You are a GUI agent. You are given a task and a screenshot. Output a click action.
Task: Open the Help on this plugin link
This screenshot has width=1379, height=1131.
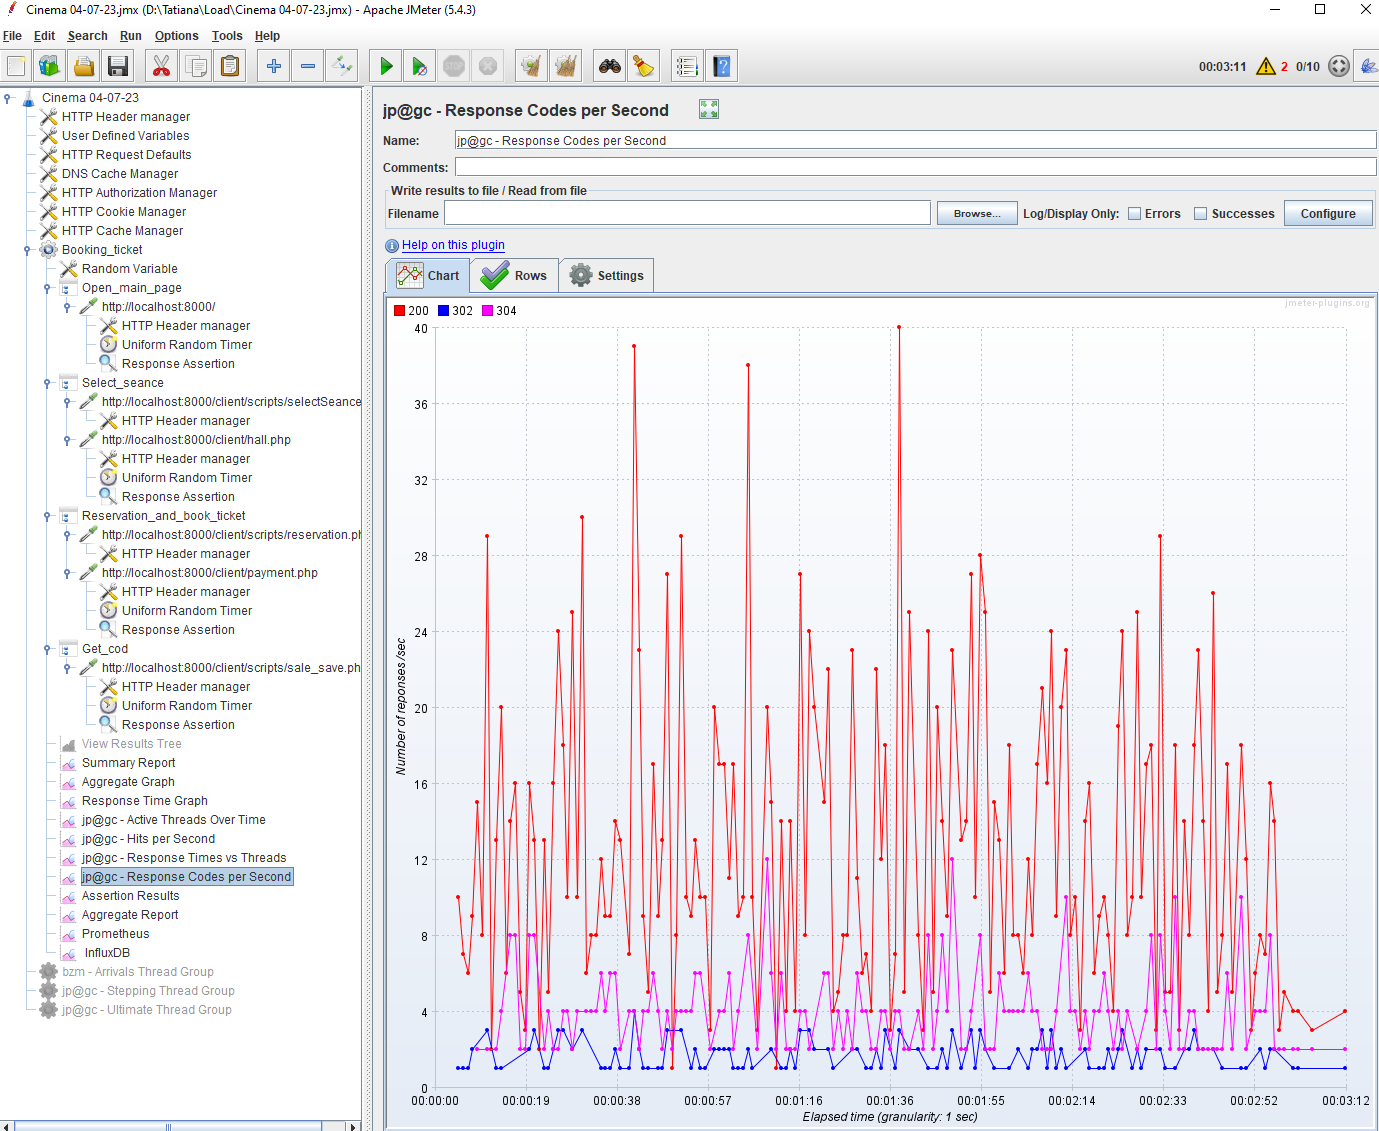tap(453, 245)
